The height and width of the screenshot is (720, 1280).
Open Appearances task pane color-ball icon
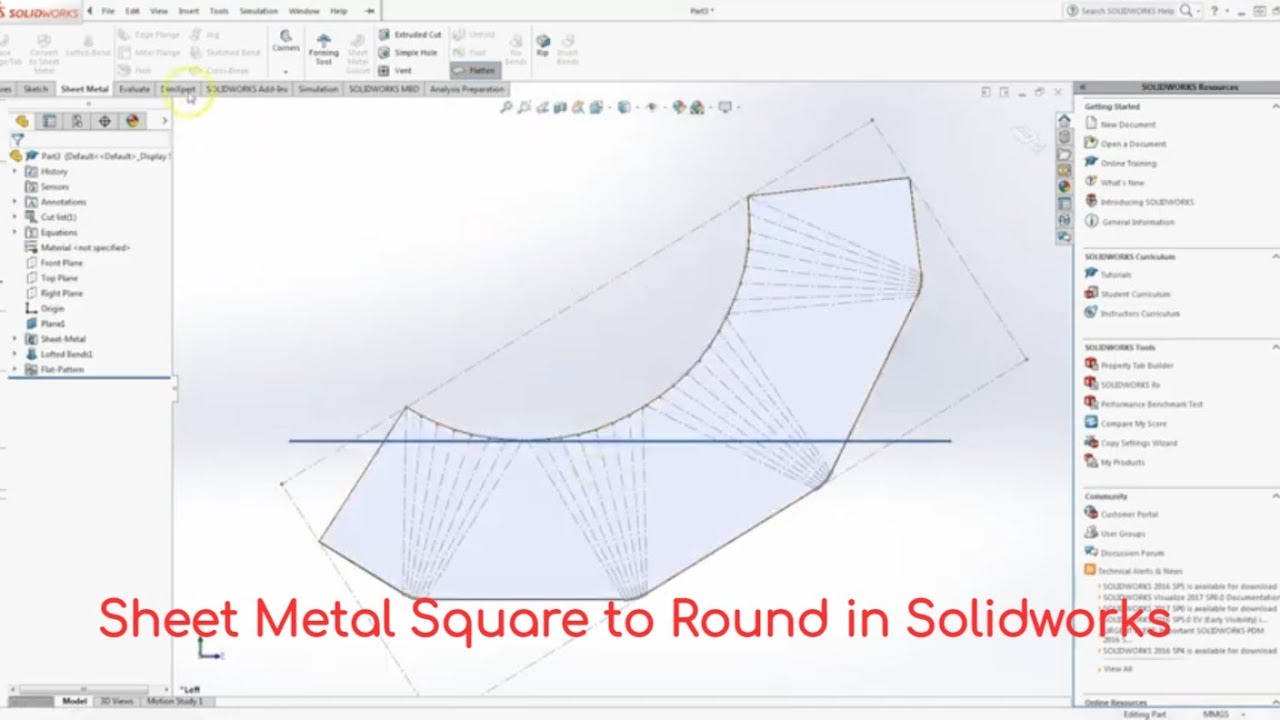click(1064, 185)
